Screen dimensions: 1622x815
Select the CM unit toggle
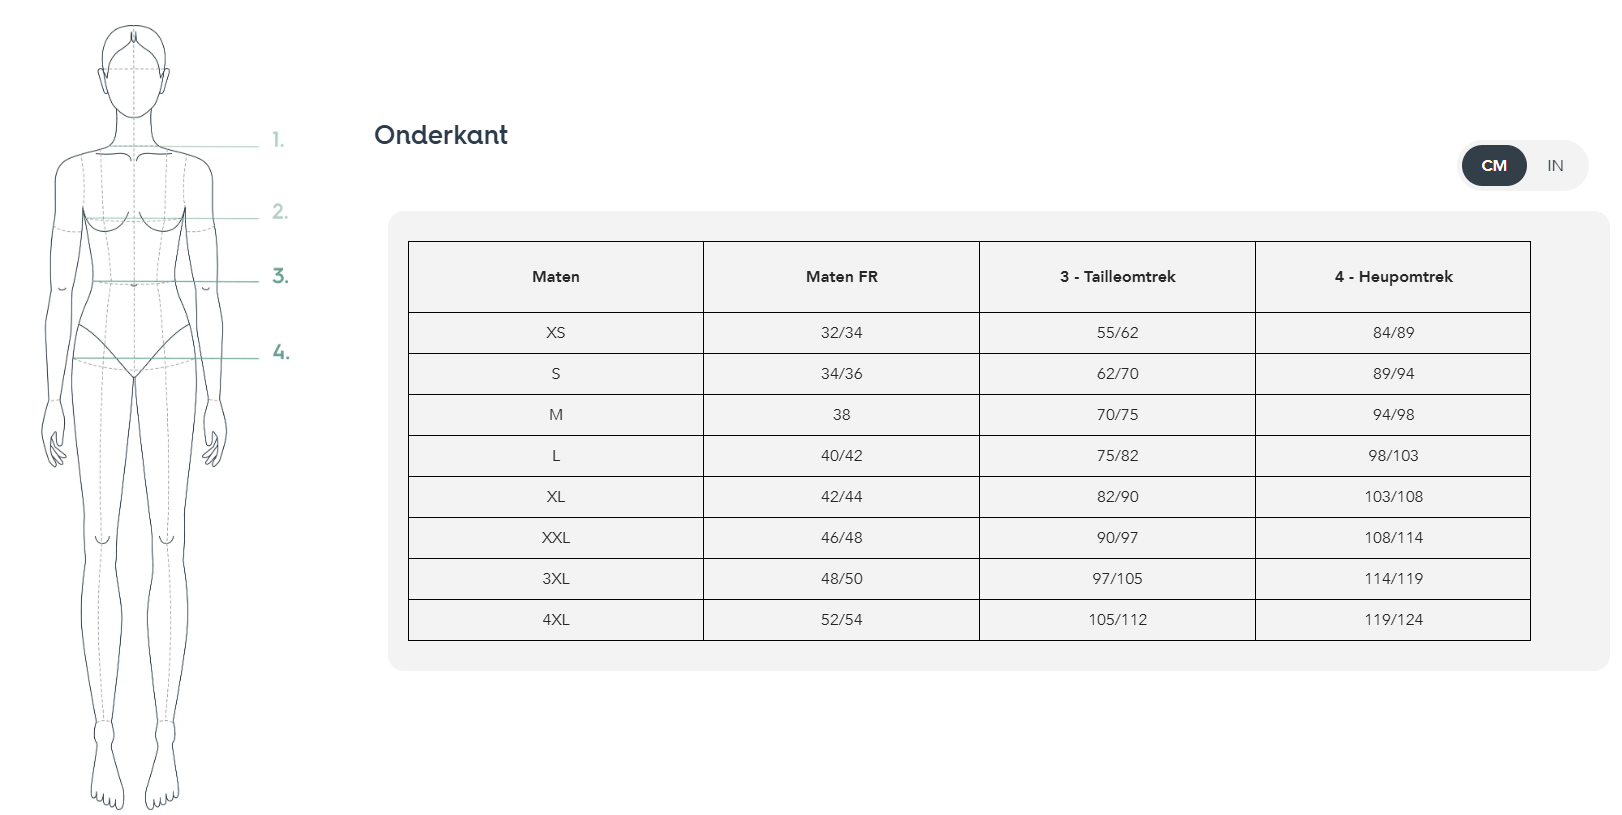point(1494,166)
